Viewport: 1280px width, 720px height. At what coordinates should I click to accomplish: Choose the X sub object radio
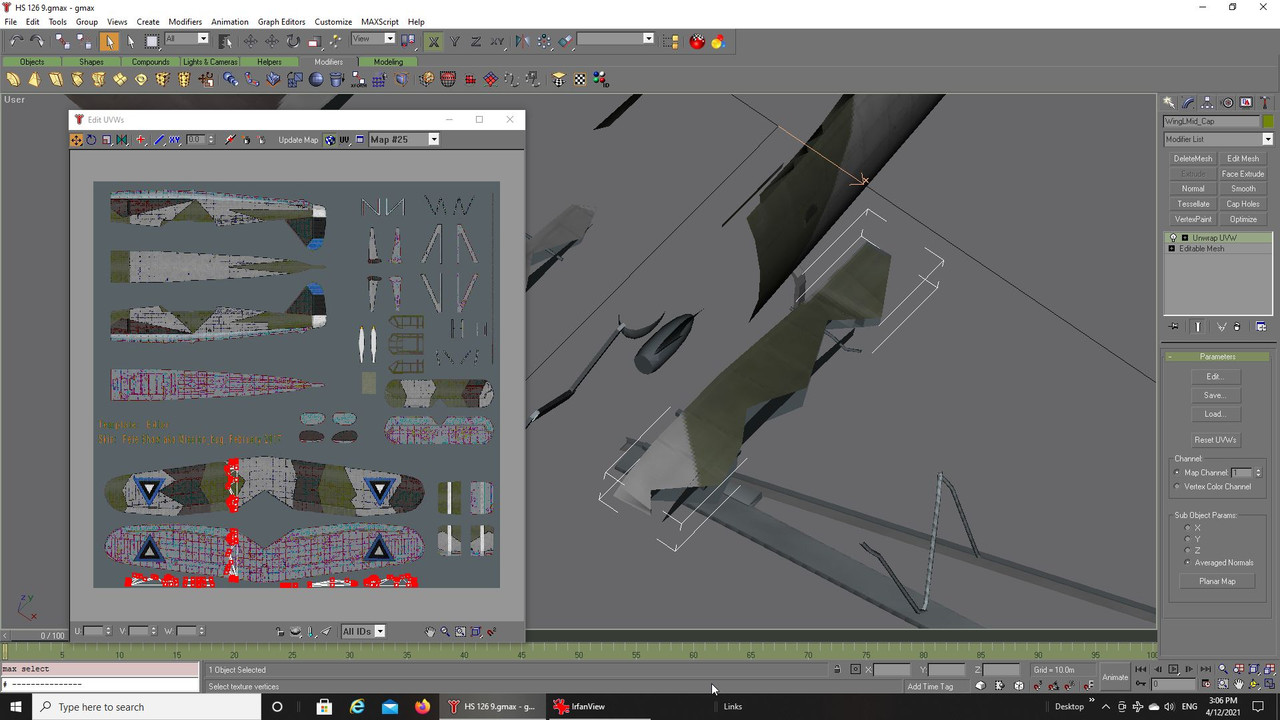pos(1188,528)
